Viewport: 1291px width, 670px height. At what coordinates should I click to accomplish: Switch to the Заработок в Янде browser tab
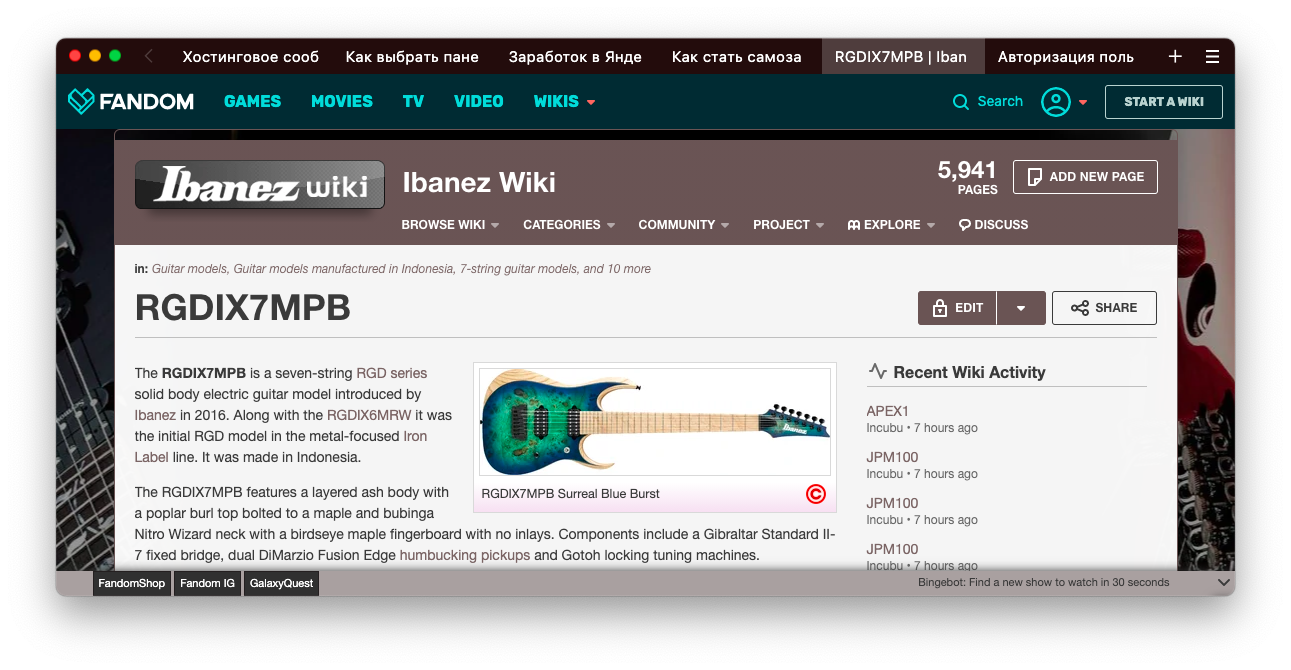coord(575,57)
